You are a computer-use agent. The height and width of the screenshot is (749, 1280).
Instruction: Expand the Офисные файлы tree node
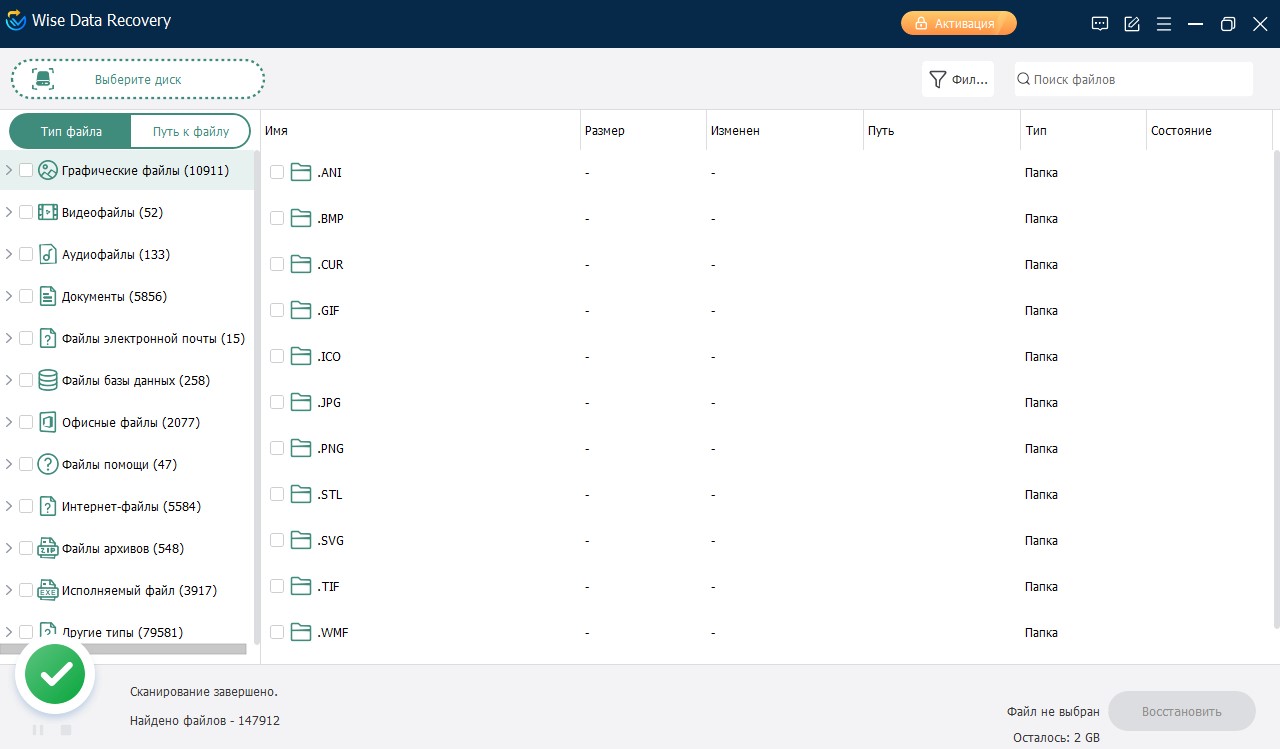pos(9,423)
